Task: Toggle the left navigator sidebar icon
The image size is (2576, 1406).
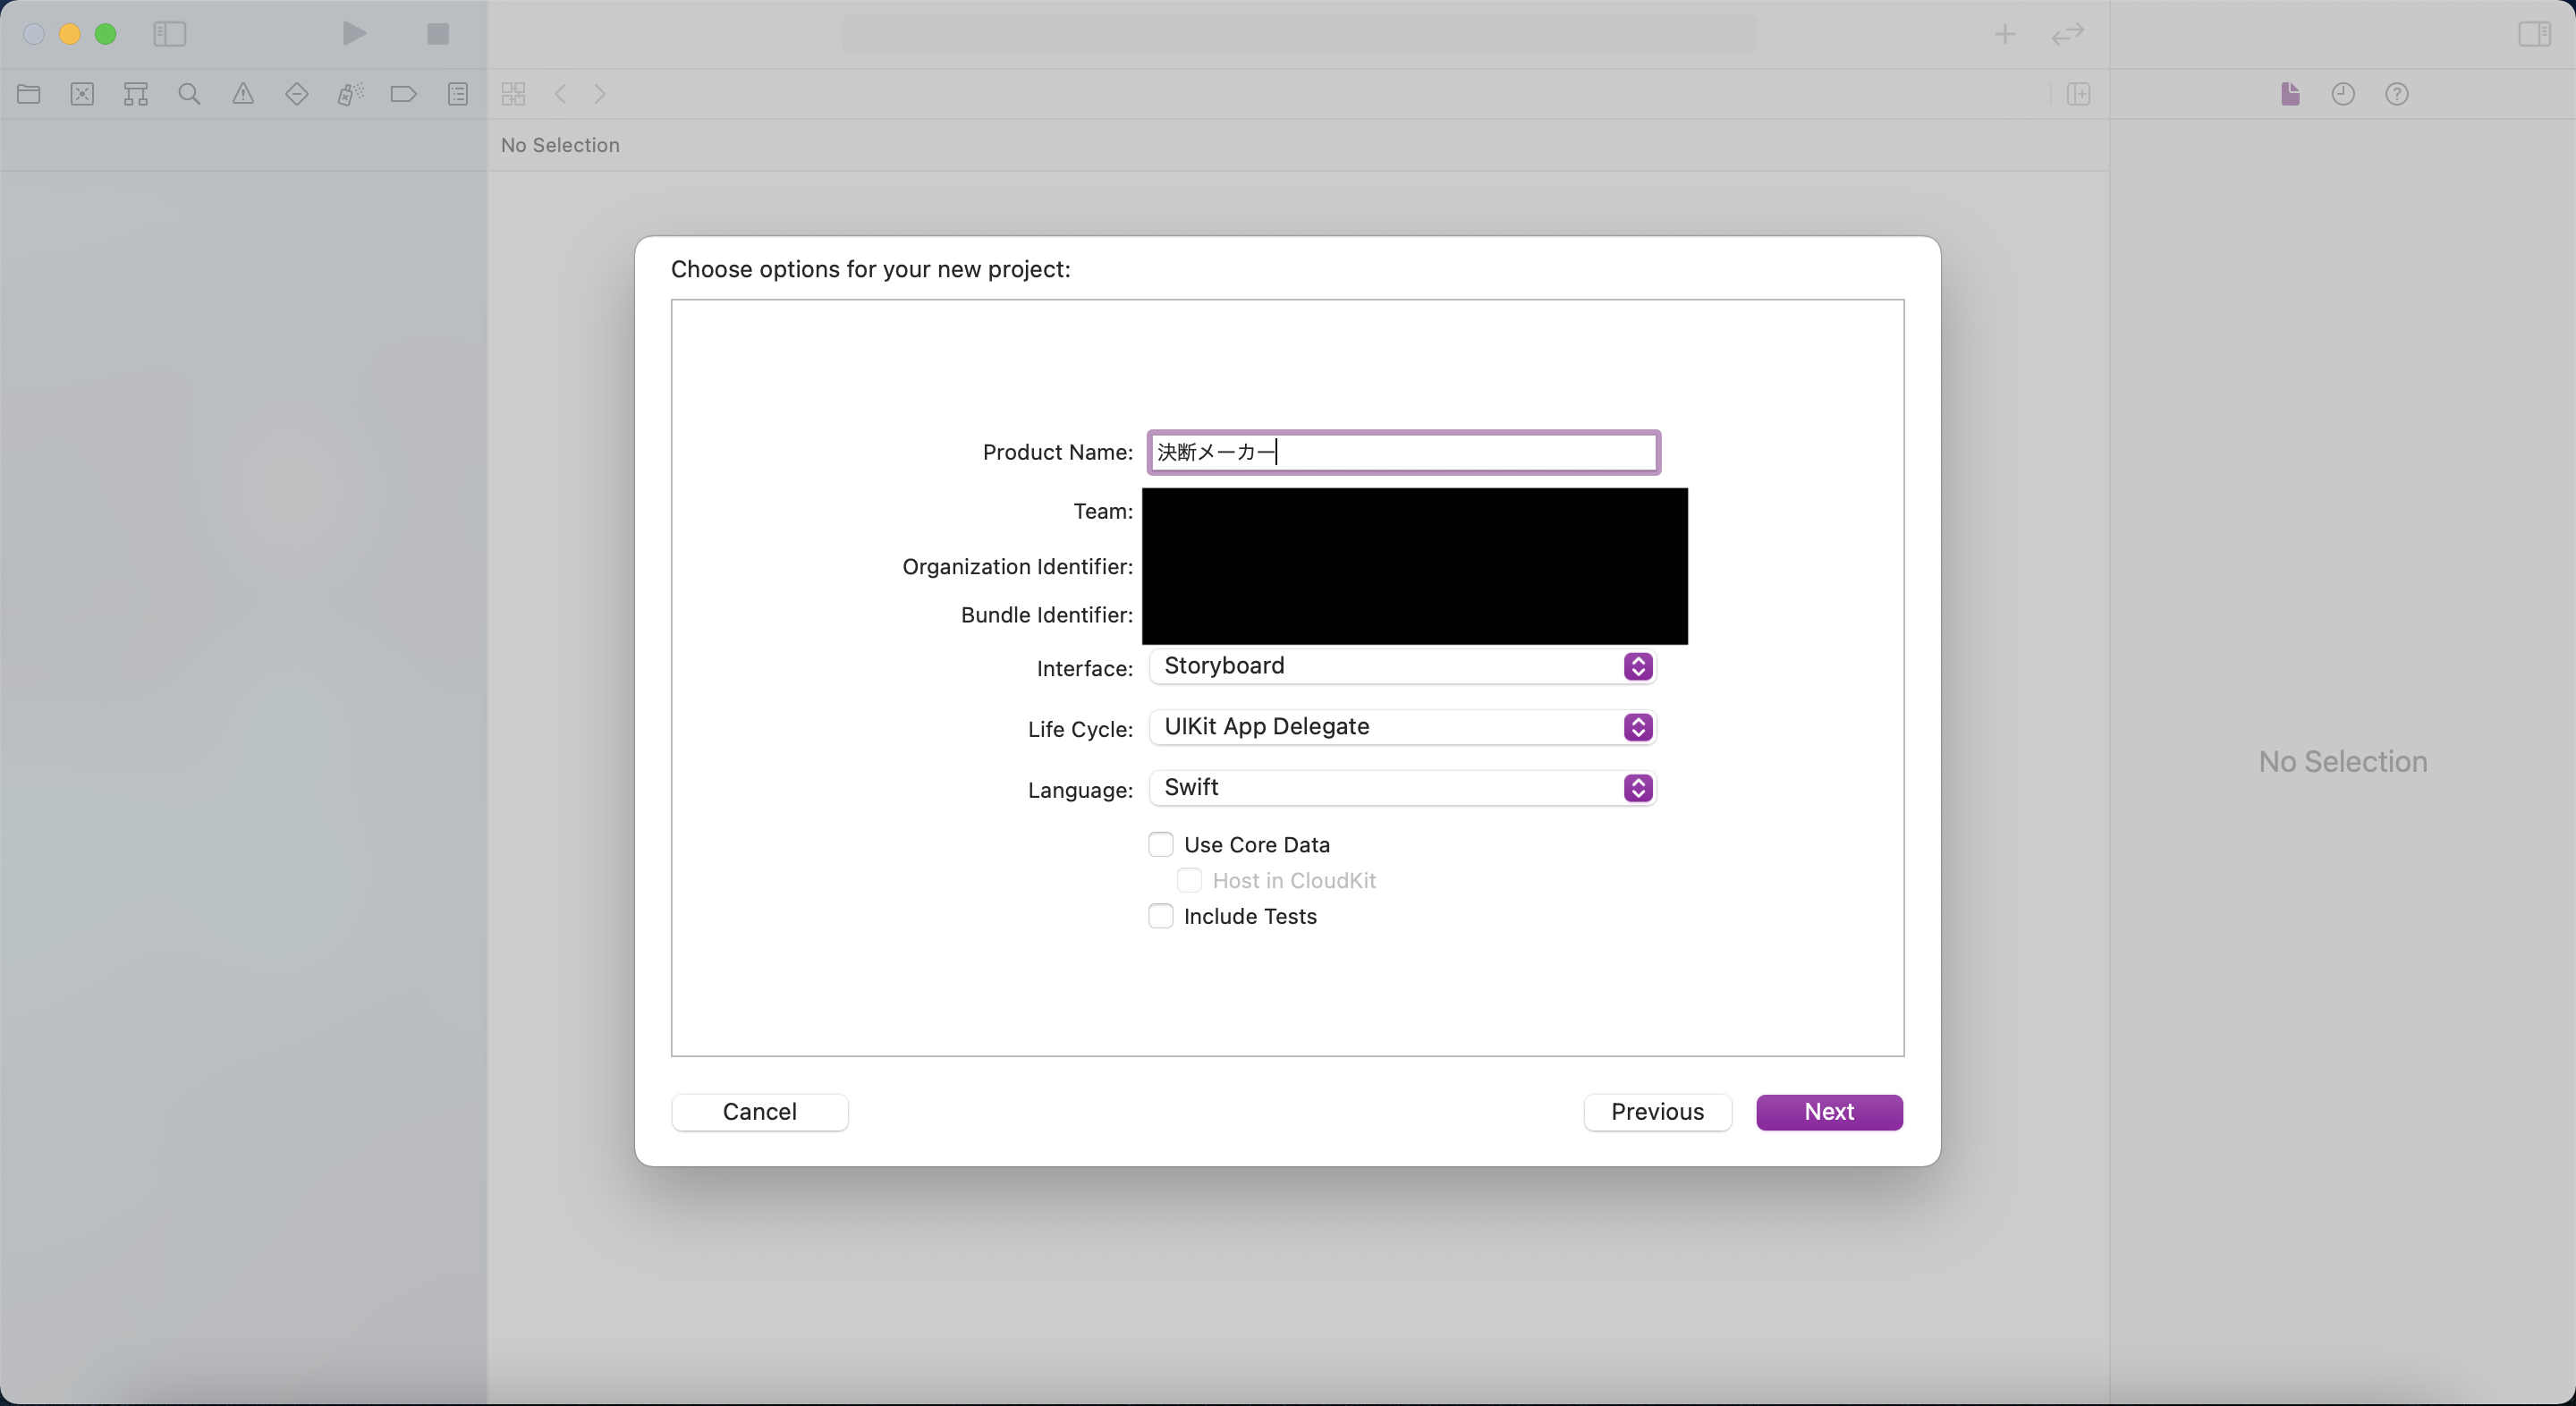Action: tap(169, 34)
